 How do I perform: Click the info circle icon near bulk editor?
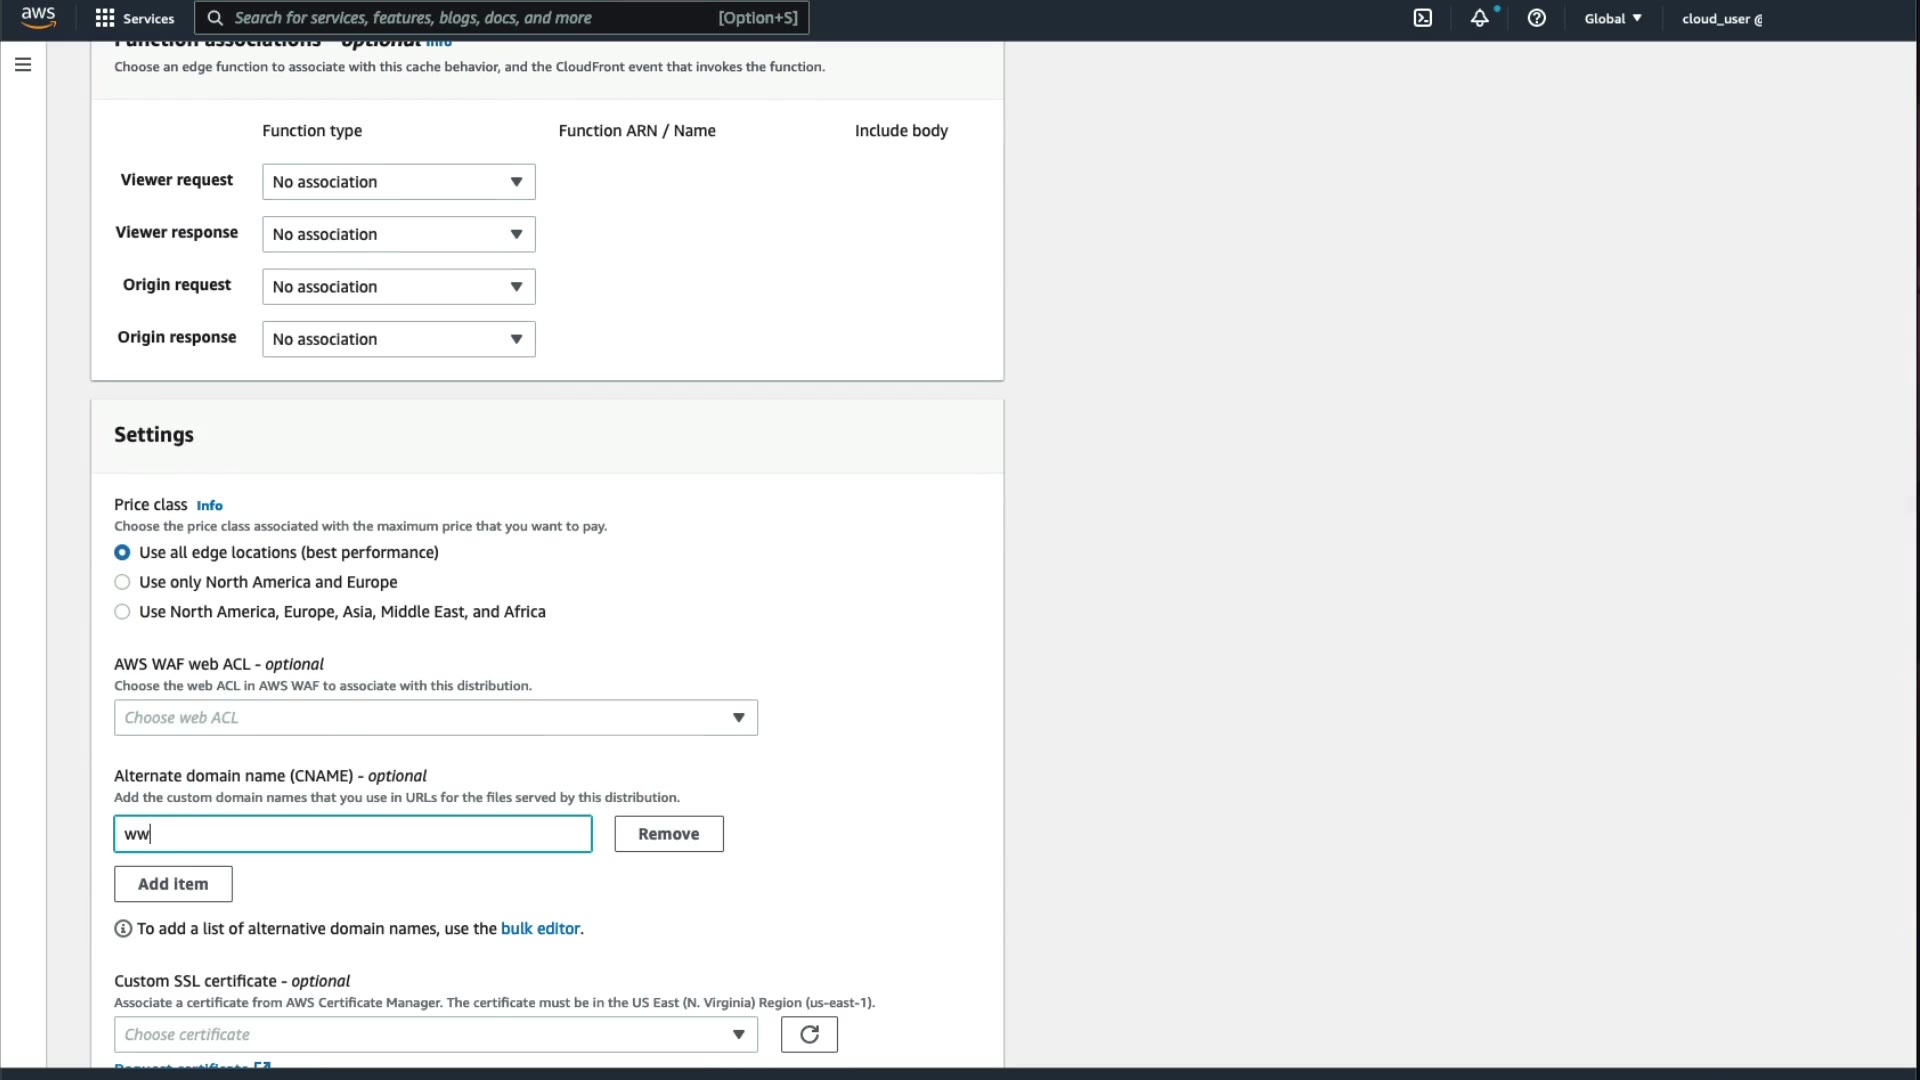pyautogui.click(x=123, y=928)
